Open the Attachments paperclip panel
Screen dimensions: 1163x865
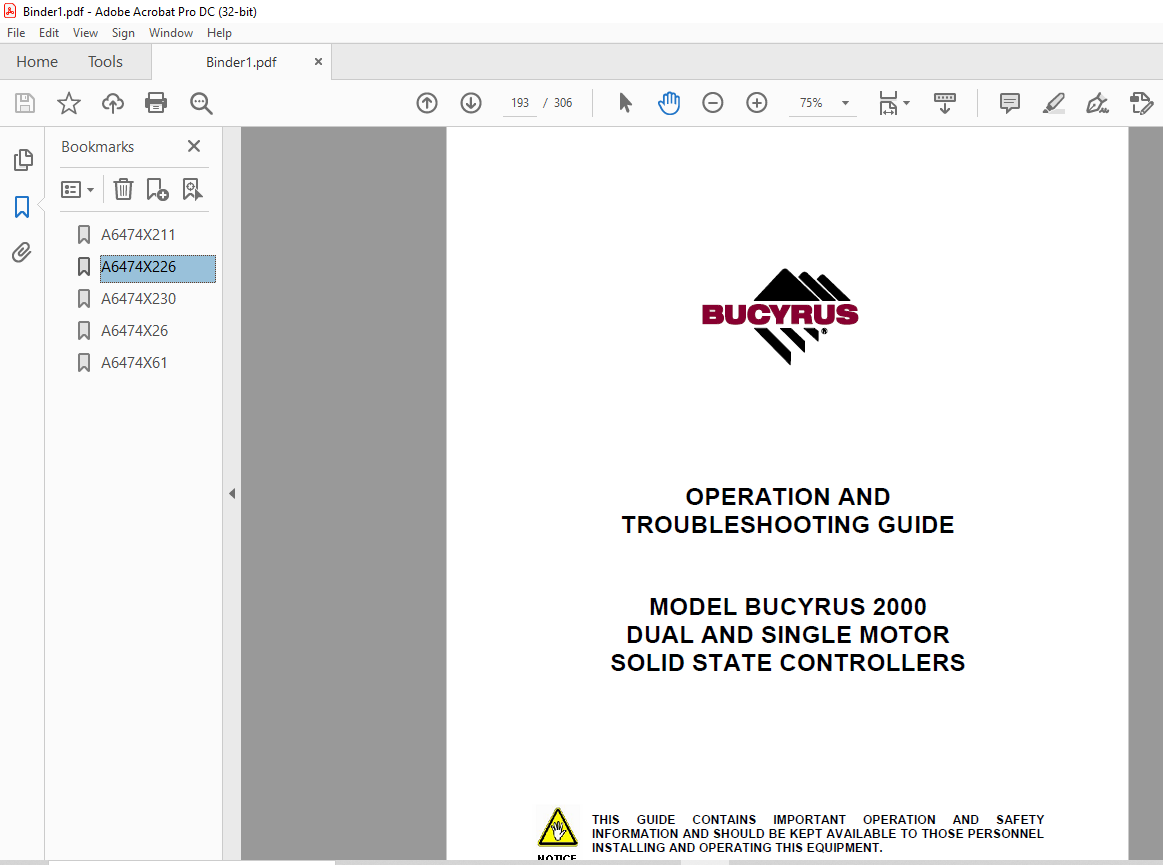22,253
